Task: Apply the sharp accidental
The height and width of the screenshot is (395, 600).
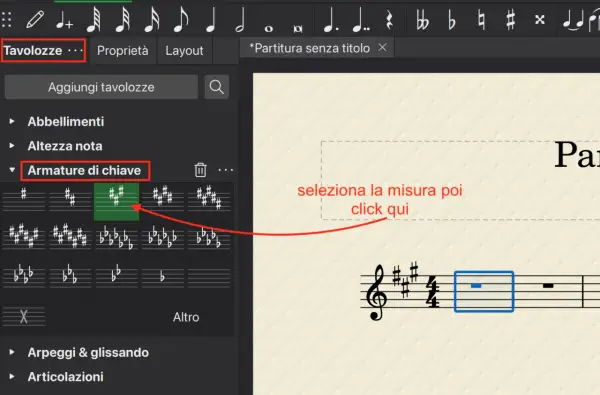Action: tap(510, 20)
